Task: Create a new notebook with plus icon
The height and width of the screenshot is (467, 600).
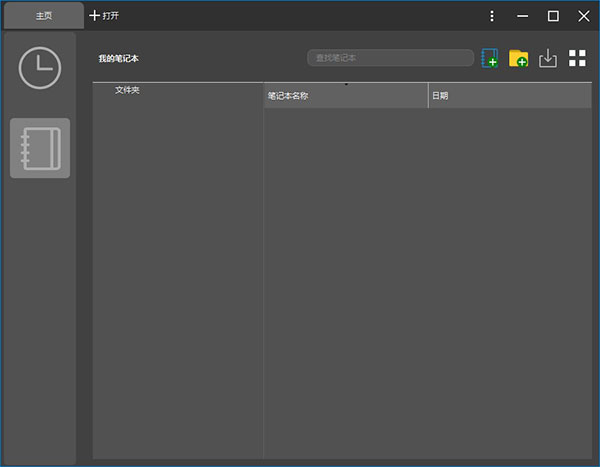Action: tap(489, 58)
